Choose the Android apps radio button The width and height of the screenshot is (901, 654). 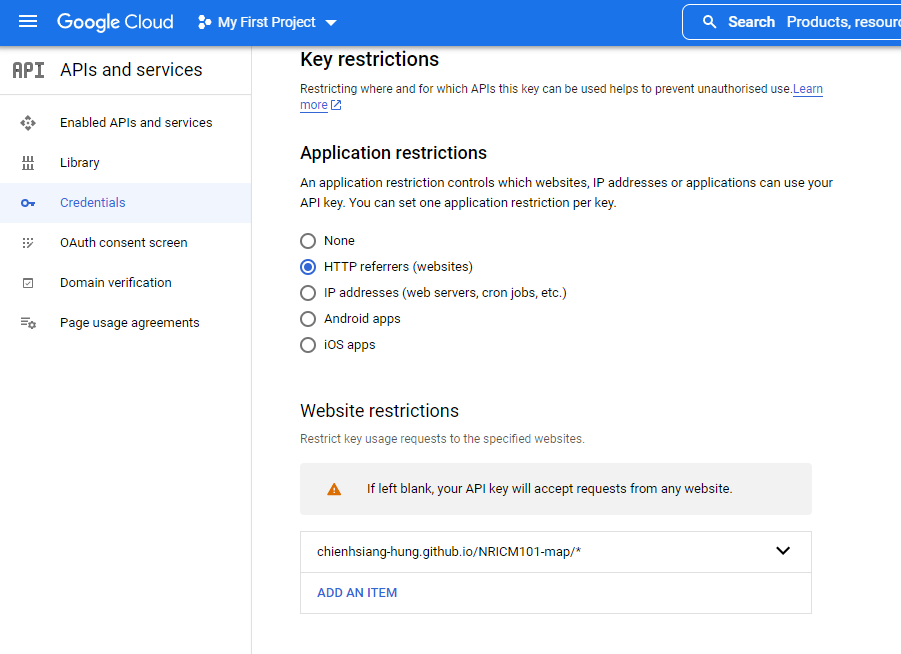[x=308, y=319]
